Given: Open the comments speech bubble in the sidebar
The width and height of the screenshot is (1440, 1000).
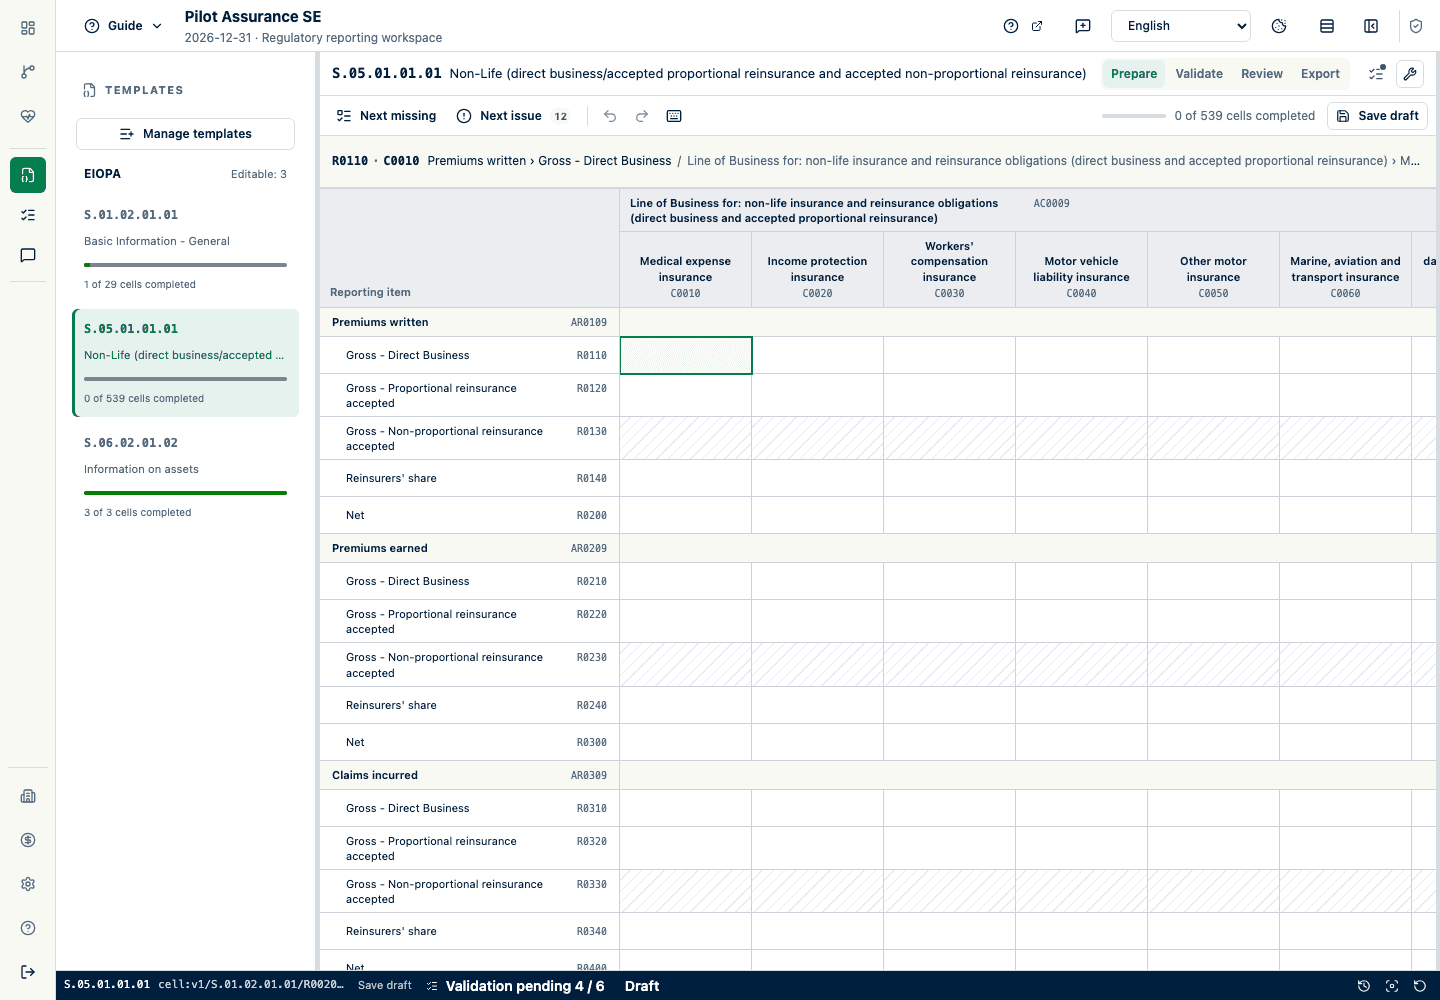Looking at the screenshot, I should coord(28,255).
